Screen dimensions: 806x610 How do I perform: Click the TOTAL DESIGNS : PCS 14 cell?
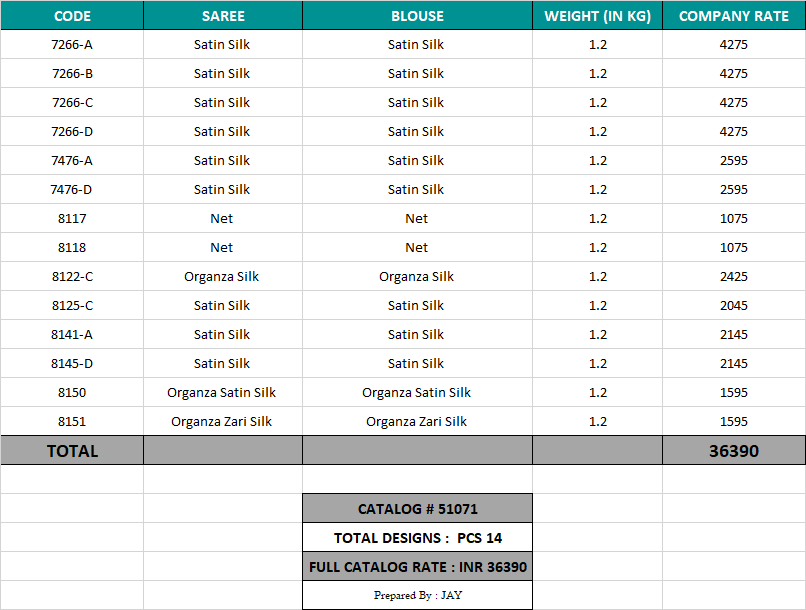pyautogui.click(x=417, y=538)
